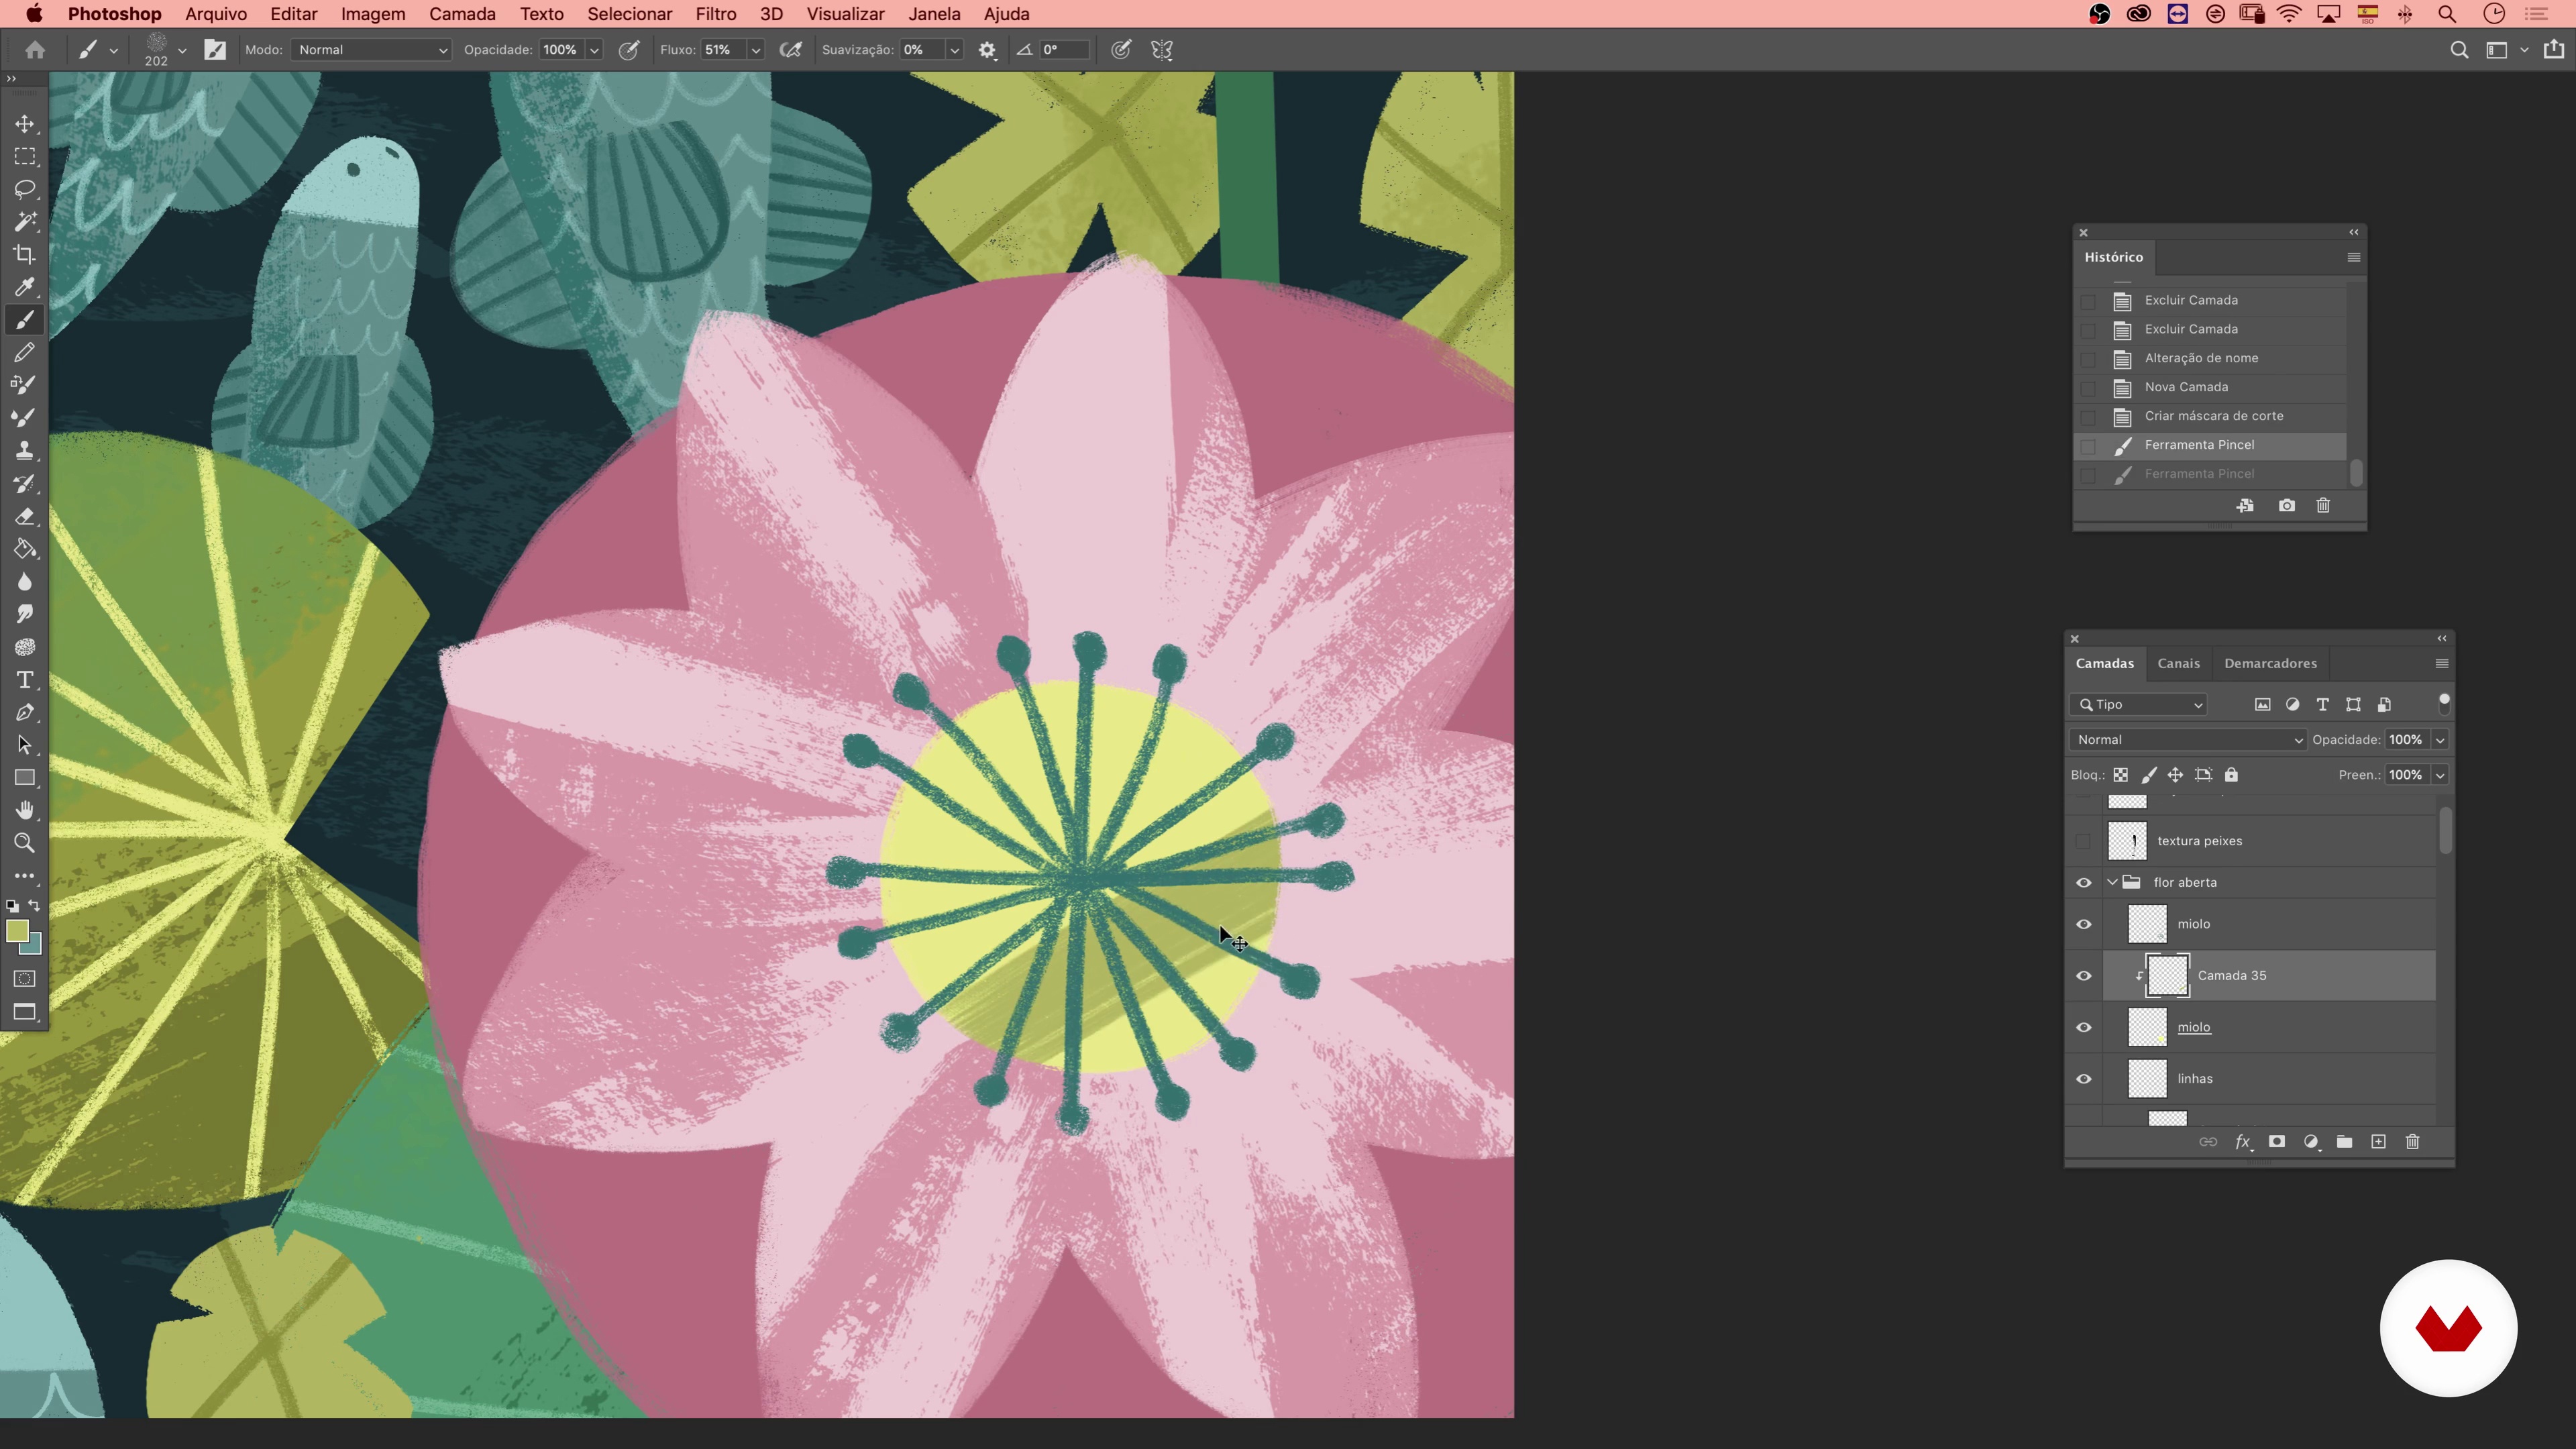Select Criar máscara de corte history state
Image resolution: width=2576 pixels, height=1449 pixels.
pyautogui.click(x=2213, y=416)
